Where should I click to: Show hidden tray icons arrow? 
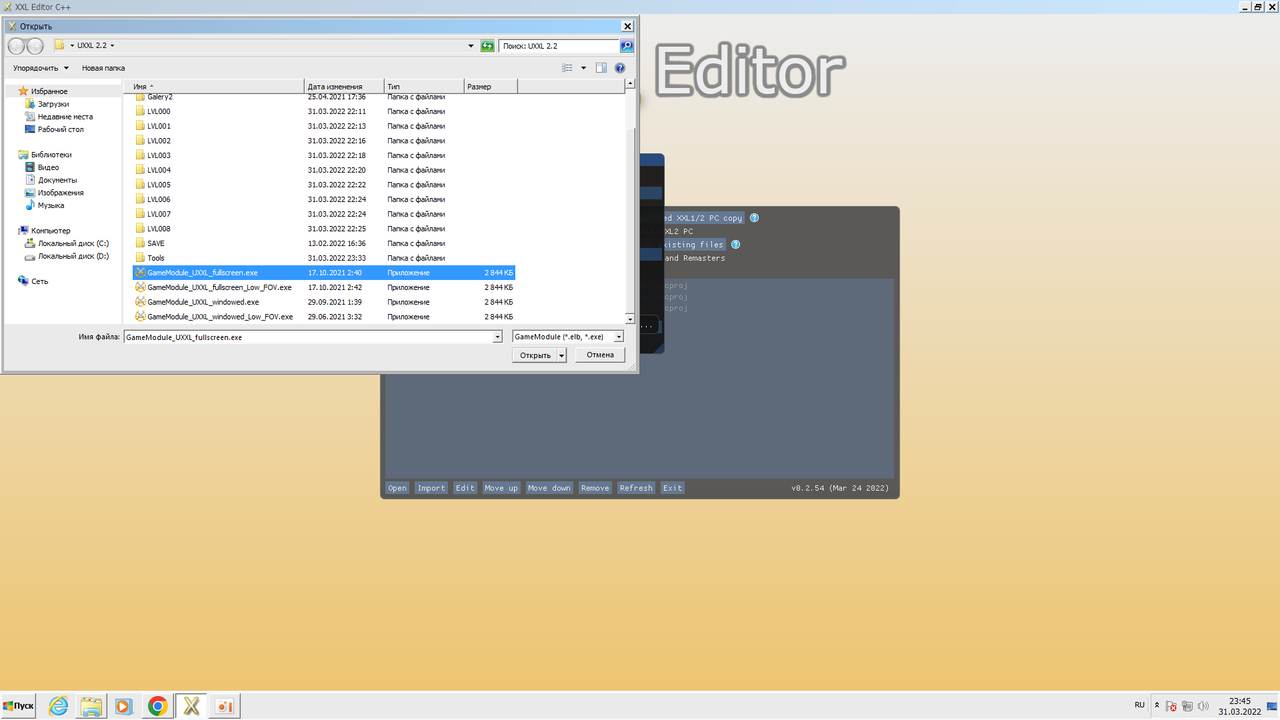(x=1157, y=706)
